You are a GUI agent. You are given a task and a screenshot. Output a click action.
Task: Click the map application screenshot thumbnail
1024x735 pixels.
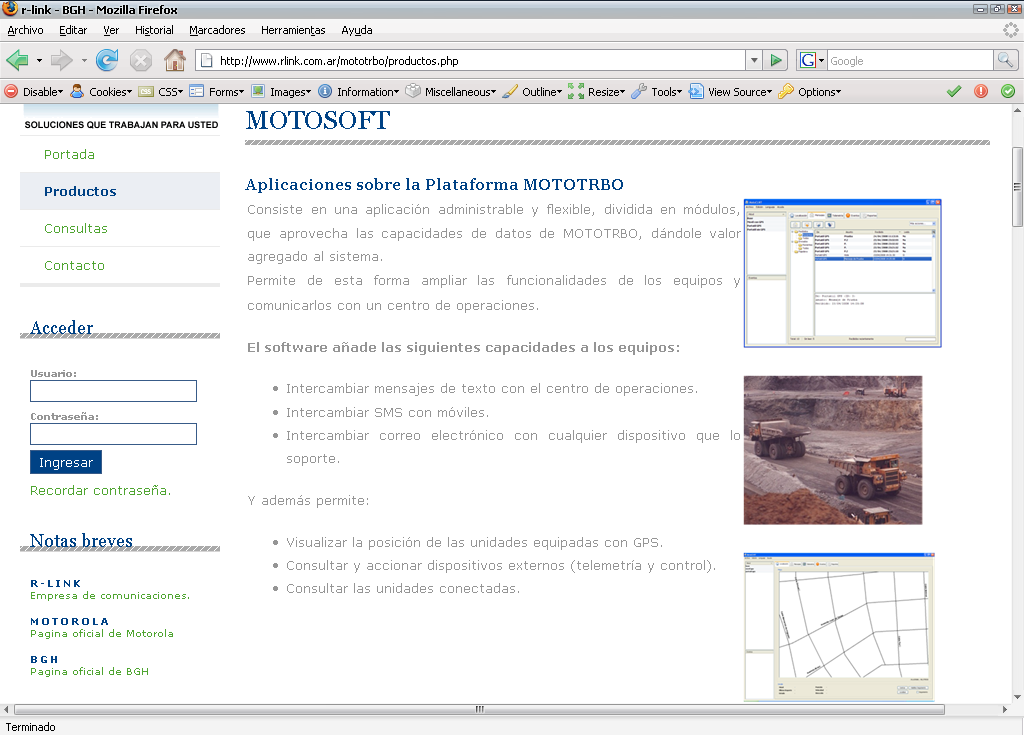pos(839,627)
